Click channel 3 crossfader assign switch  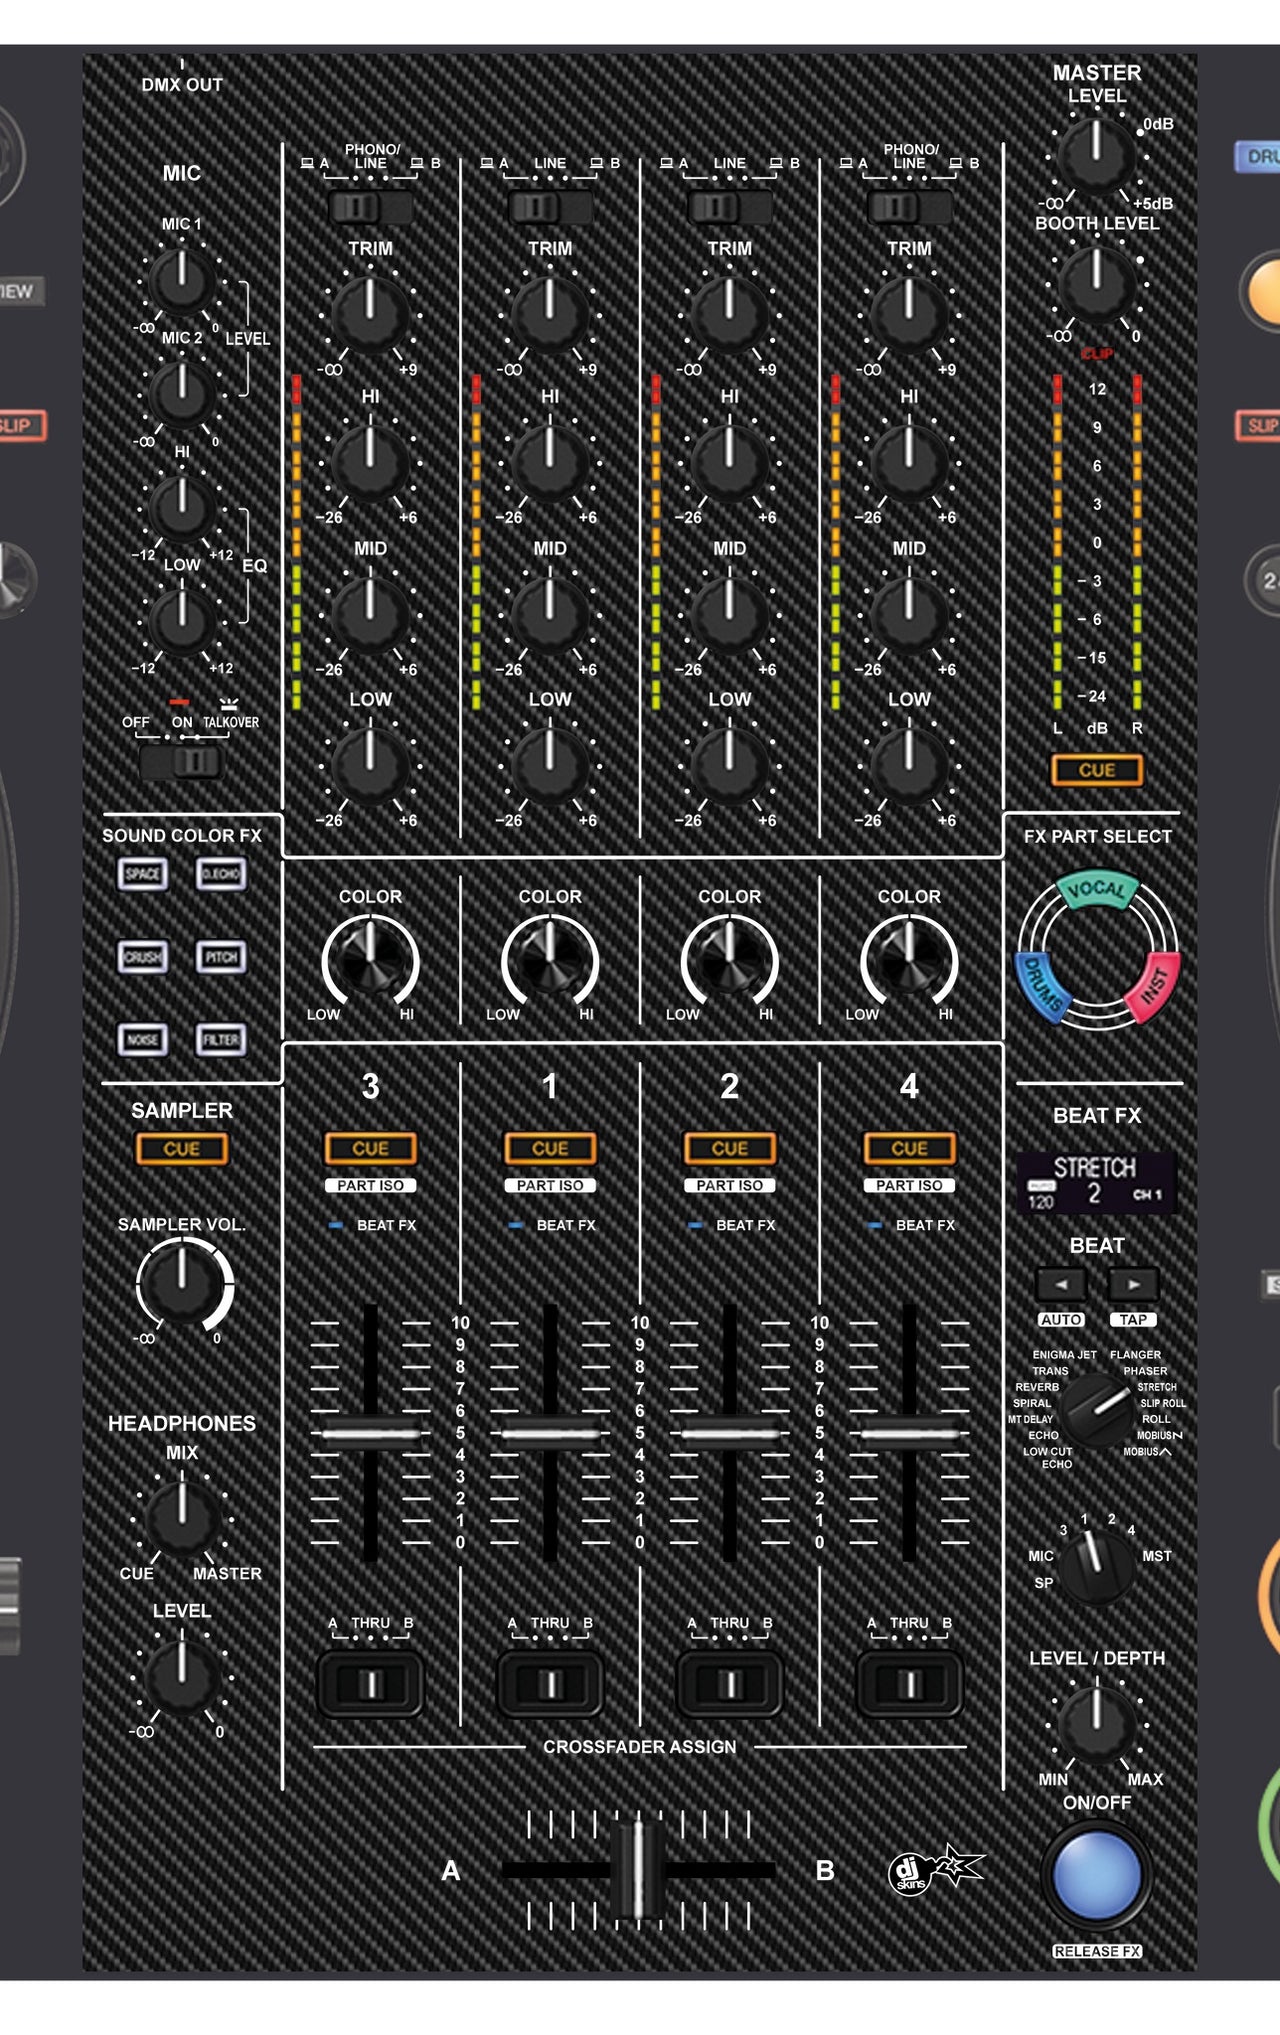tap(370, 1685)
